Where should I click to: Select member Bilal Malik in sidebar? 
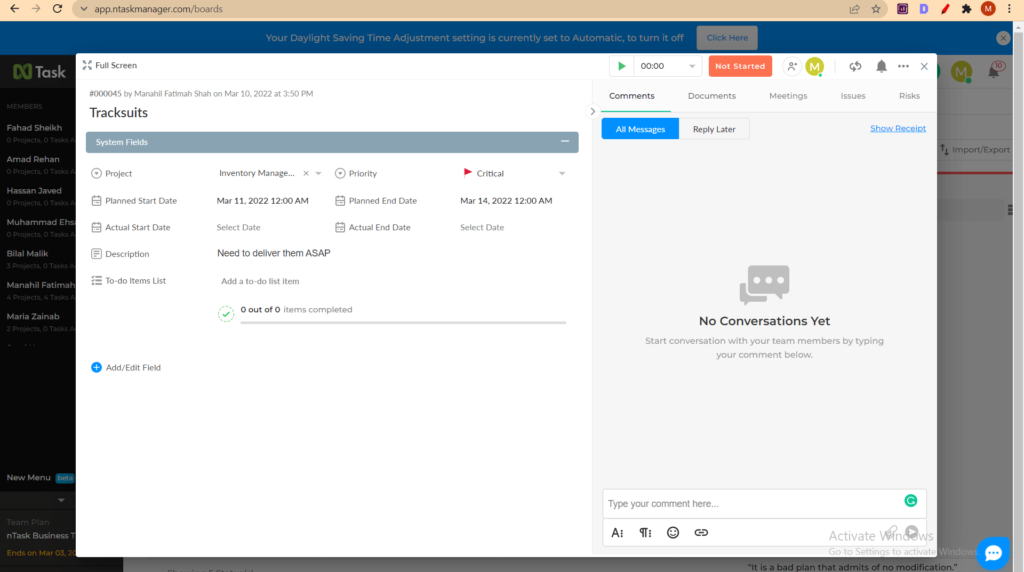pyautogui.click(x=27, y=253)
